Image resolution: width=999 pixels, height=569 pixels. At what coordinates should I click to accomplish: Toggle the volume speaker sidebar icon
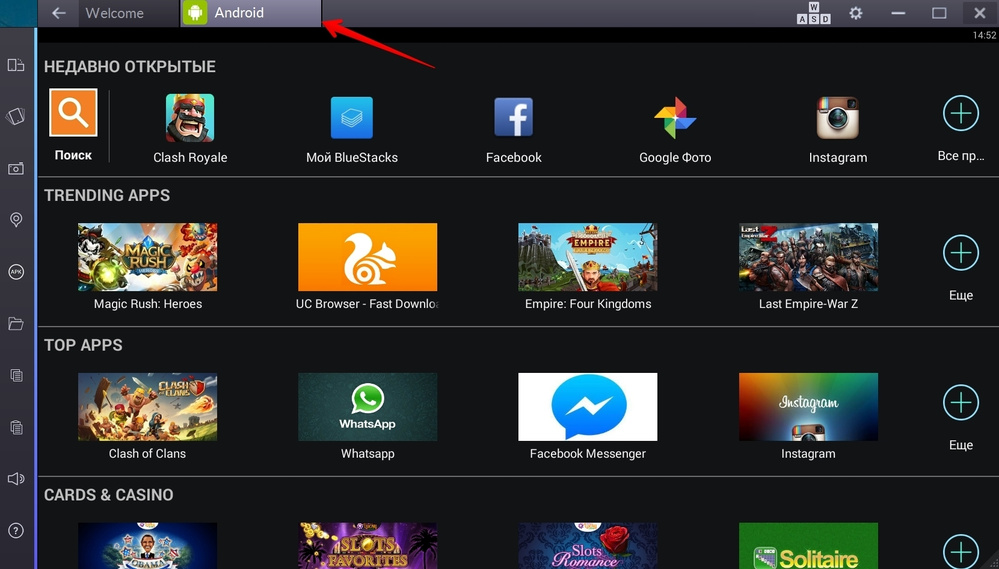(x=16, y=479)
